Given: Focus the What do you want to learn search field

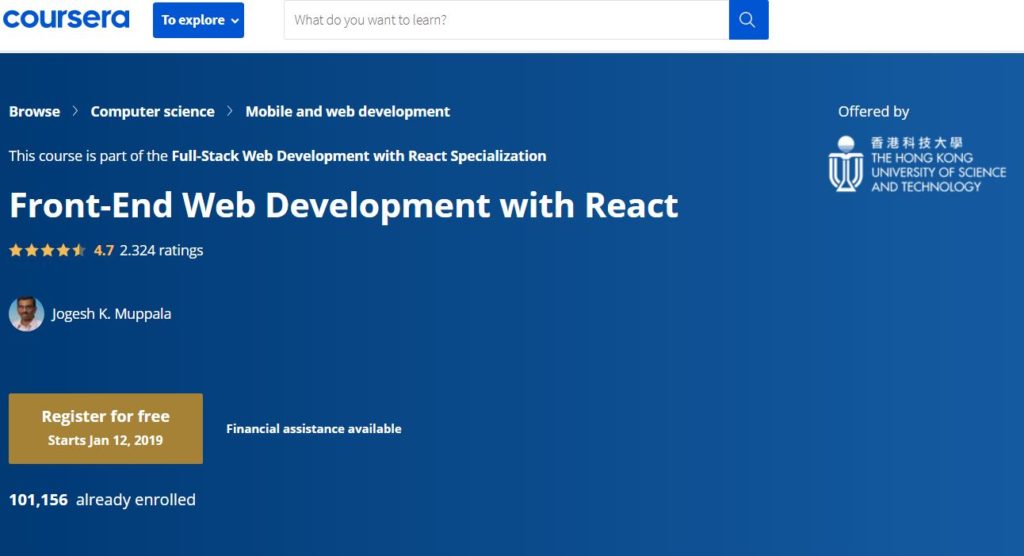Looking at the screenshot, I should (x=507, y=20).
